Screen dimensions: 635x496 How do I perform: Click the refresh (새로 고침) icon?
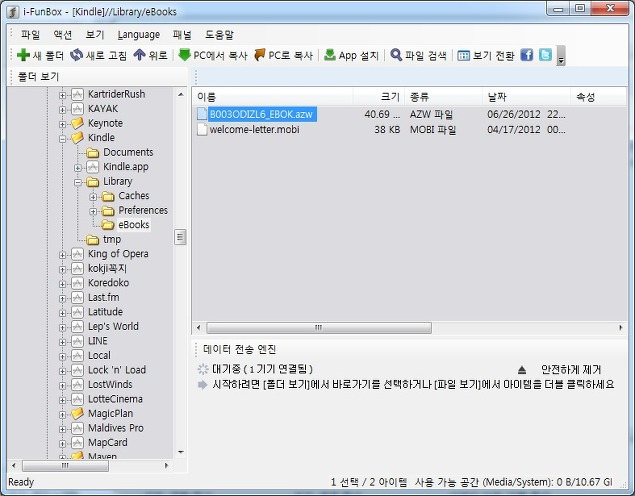coord(76,55)
